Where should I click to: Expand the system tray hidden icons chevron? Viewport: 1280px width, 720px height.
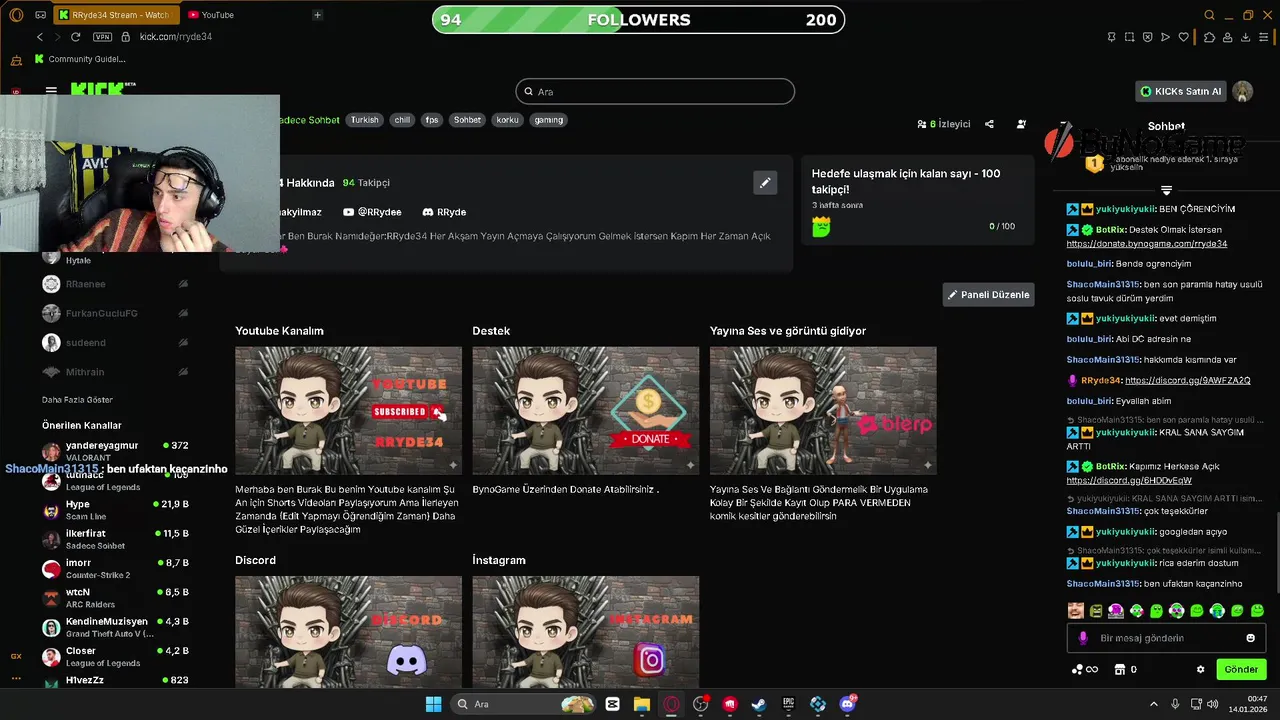[x=1153, y=704]
